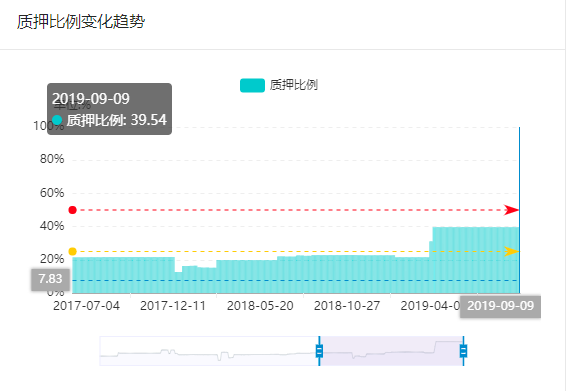Click the 7.83 axis pointer label
Screen dimensions: 566x391
tap(51, 279)
